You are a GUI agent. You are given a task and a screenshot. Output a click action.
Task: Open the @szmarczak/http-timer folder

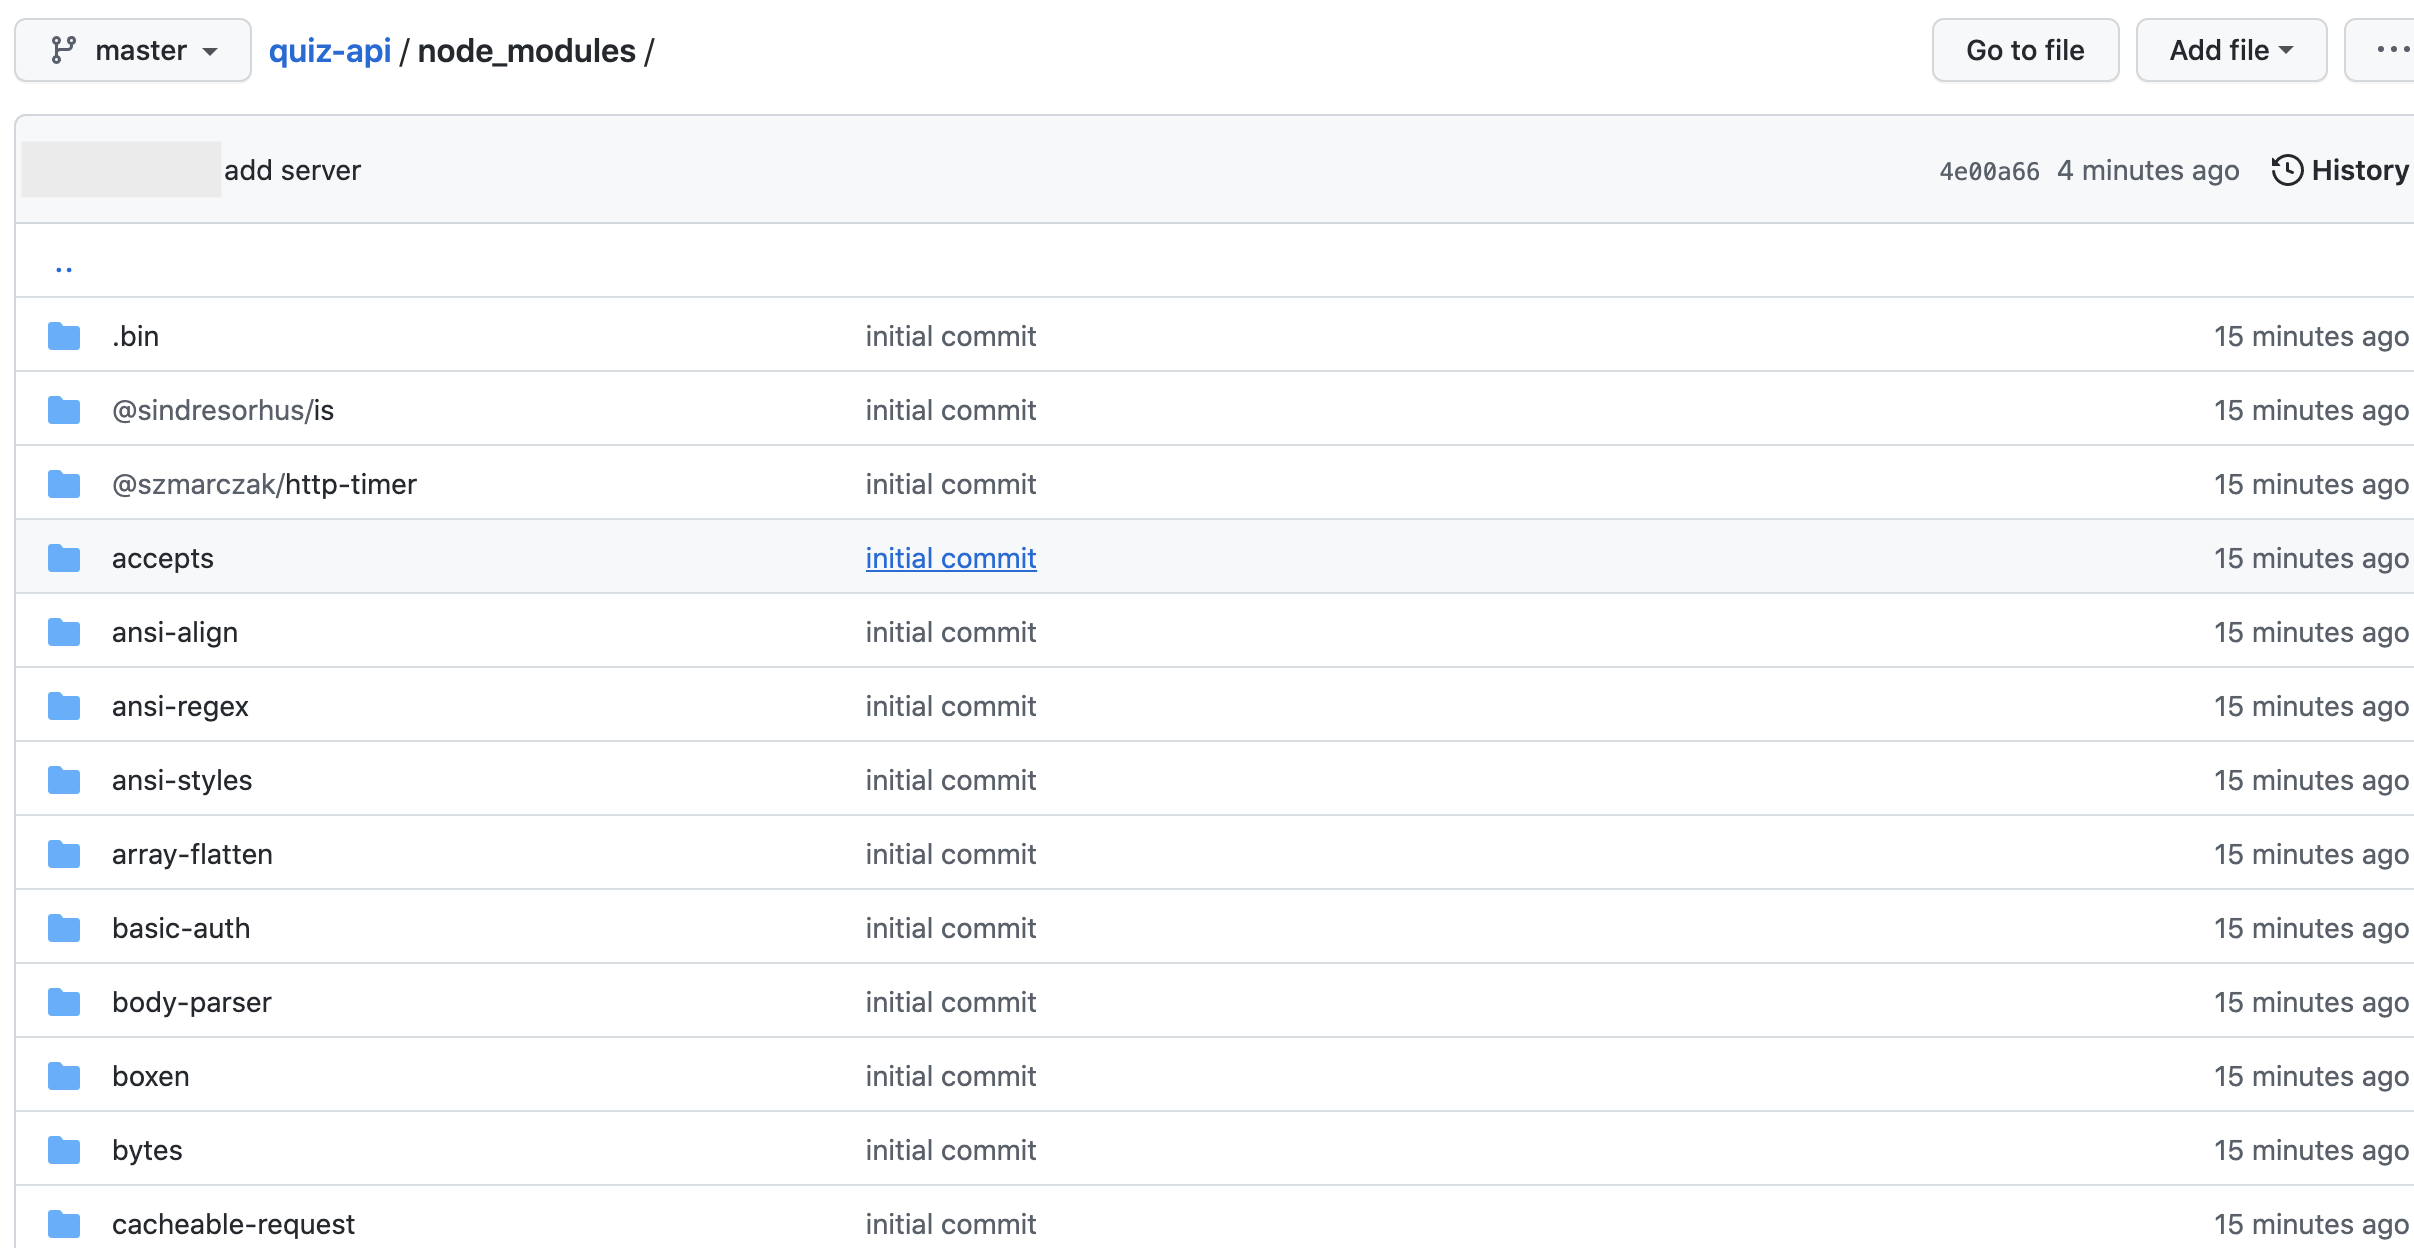point(264,484)
